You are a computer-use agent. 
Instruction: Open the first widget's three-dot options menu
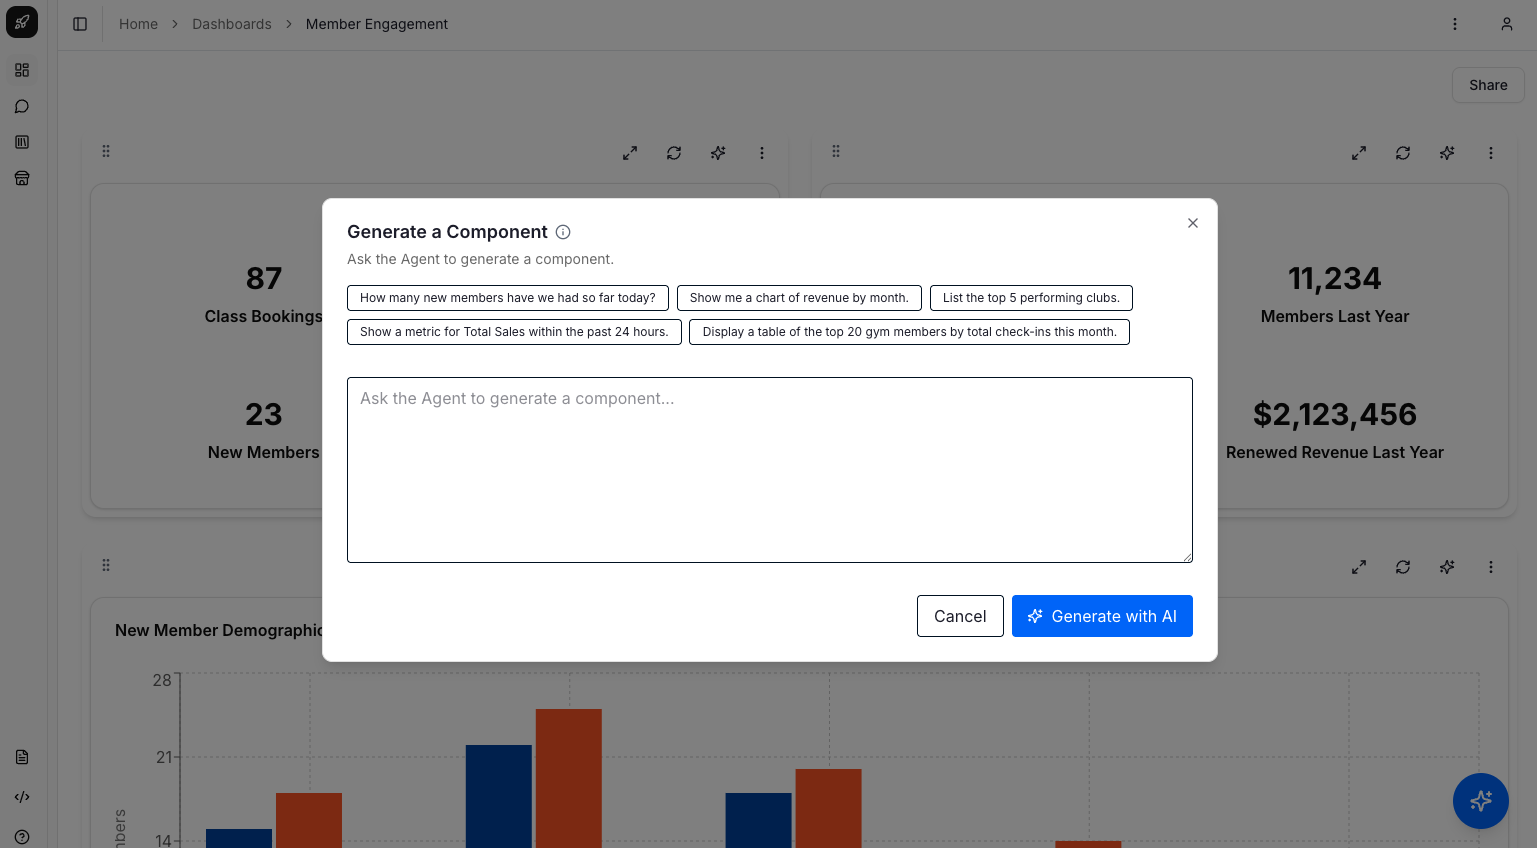761,153
